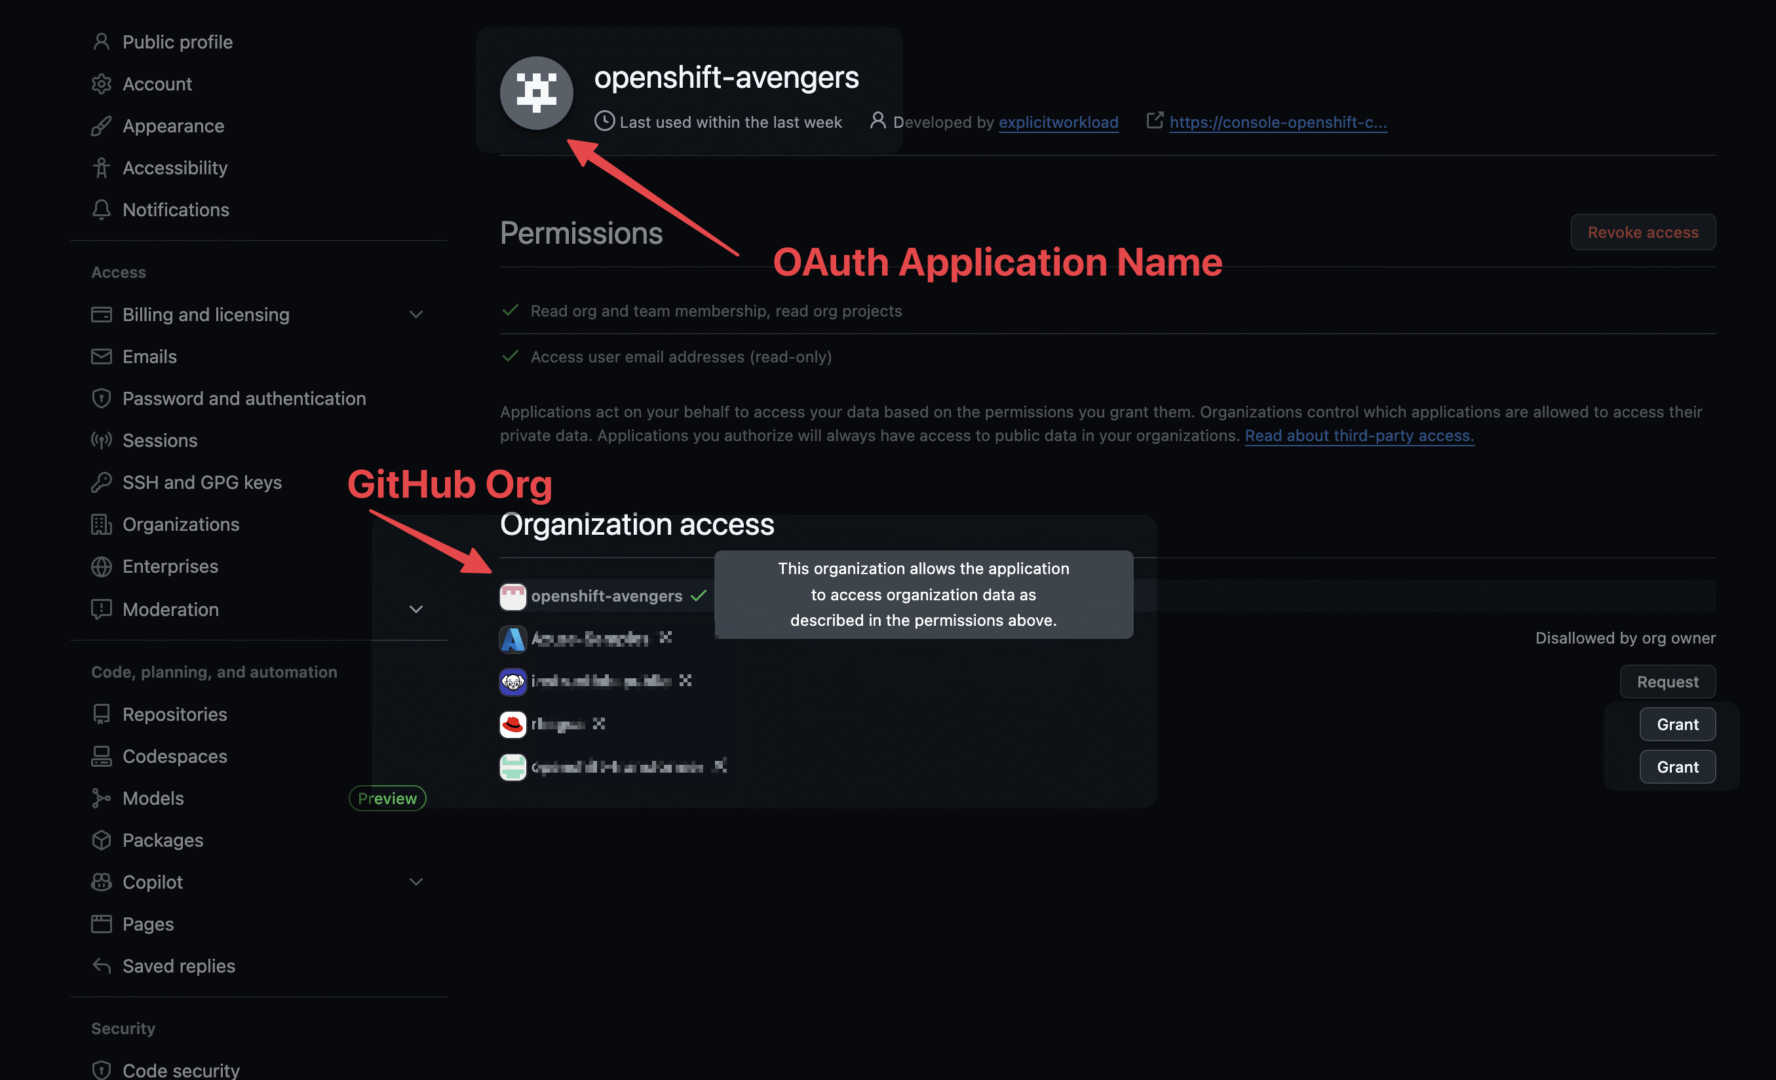Screen dimensions: 1776x1080
Task: Open Repositories settings page
Action: coord(174,714)
